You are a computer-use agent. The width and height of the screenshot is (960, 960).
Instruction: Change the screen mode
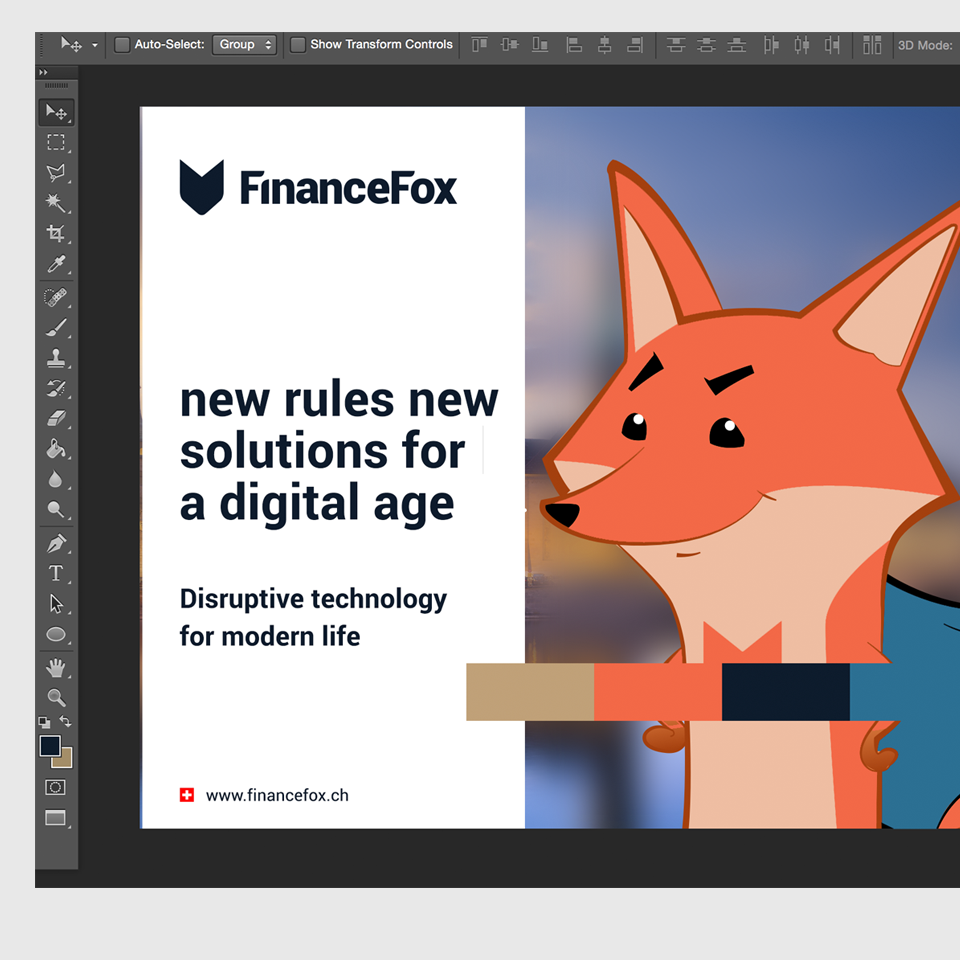(x=56, y=818)
